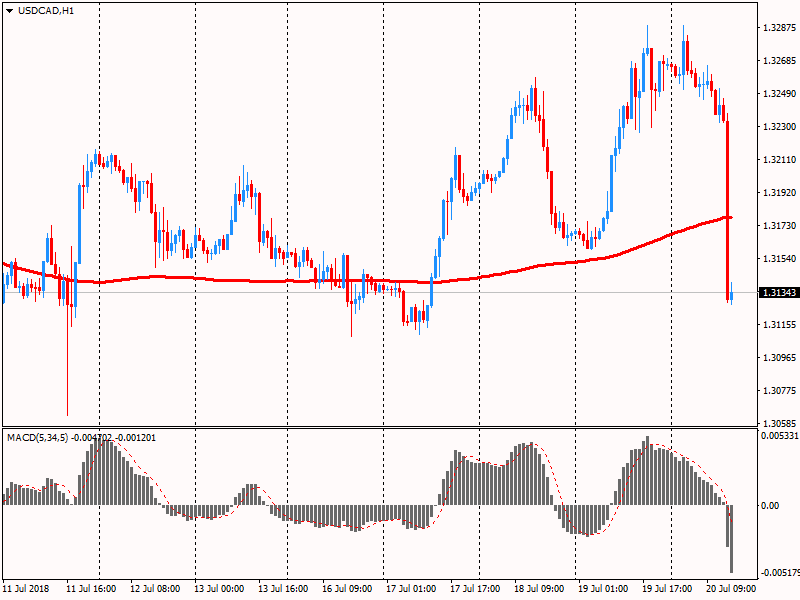The image size is (800, 600).
Task: Click price level 1.32110 on the scale
Action: [x=779, y=160]
